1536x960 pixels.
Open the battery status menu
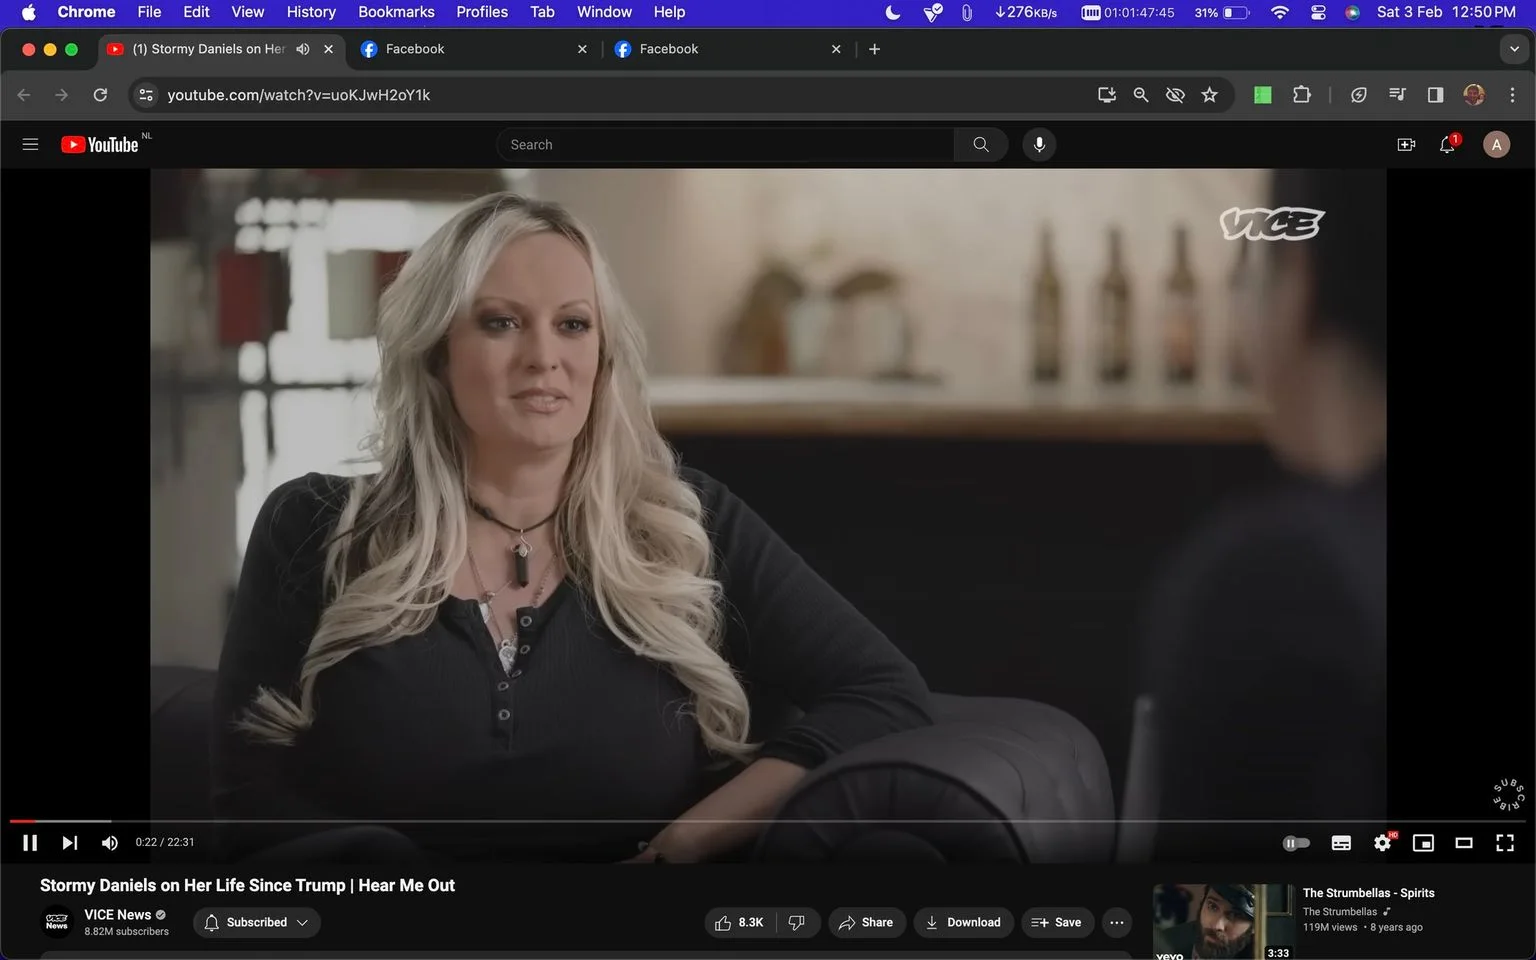tap(1222, 12)
